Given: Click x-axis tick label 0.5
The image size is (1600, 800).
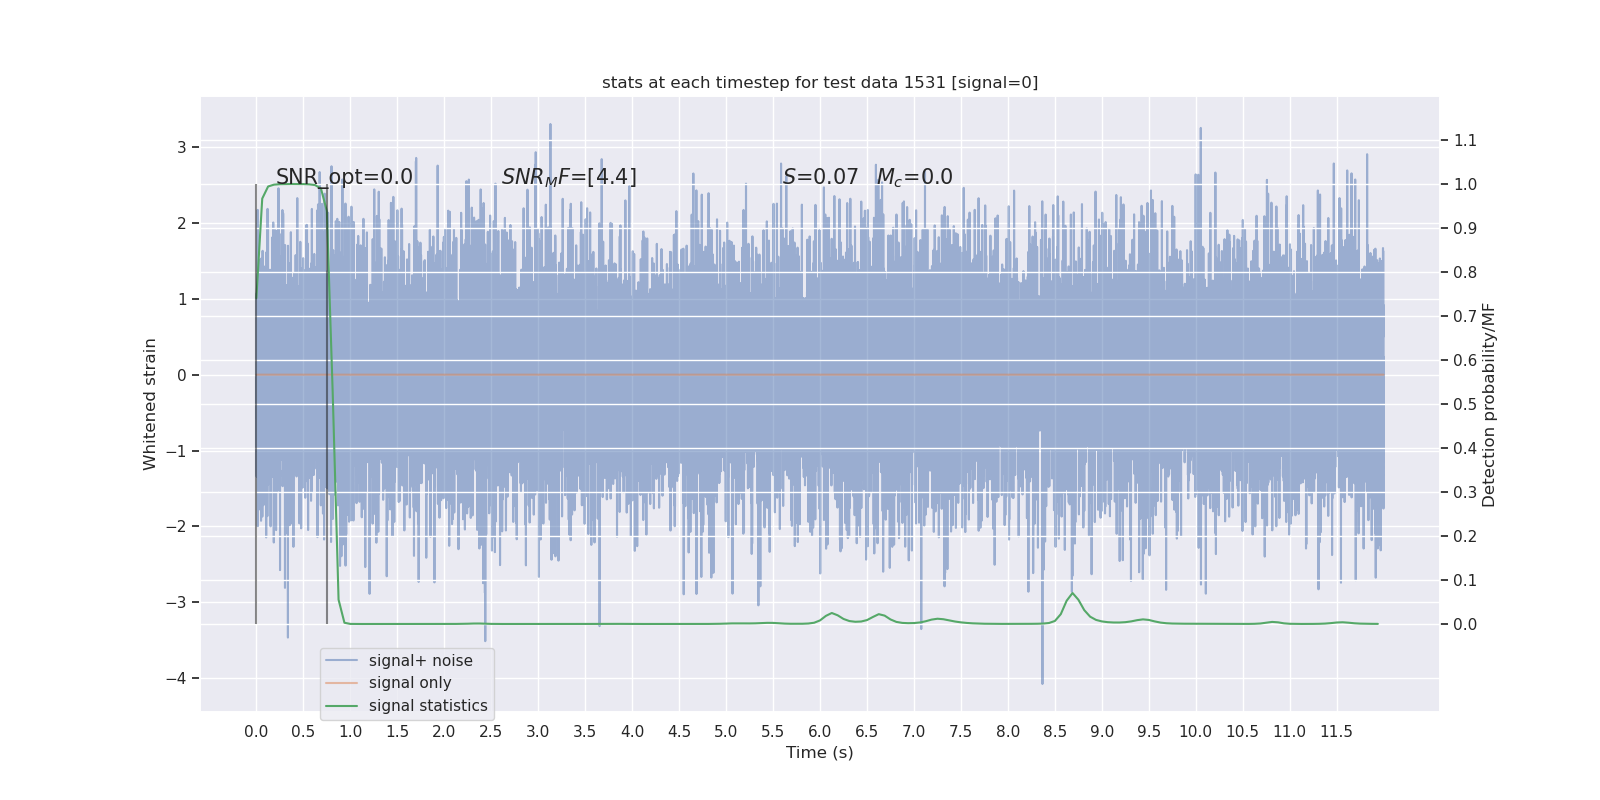Looking at the screenshot, I should click(303, 731).
